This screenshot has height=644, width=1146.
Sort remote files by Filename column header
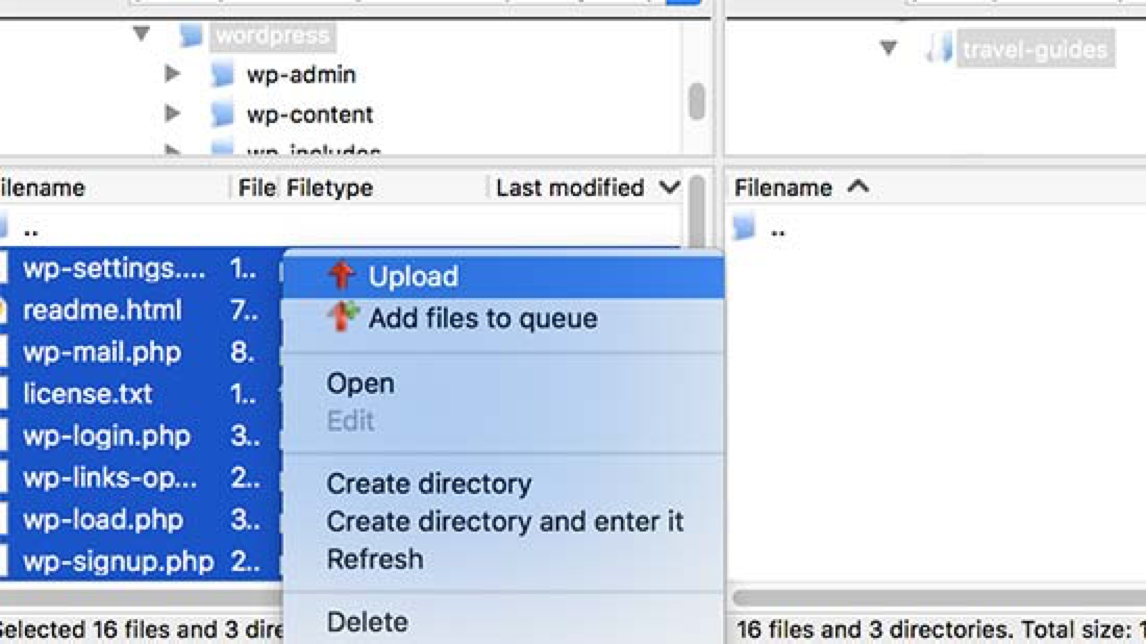pyautogui.click(x=783, y=188)
